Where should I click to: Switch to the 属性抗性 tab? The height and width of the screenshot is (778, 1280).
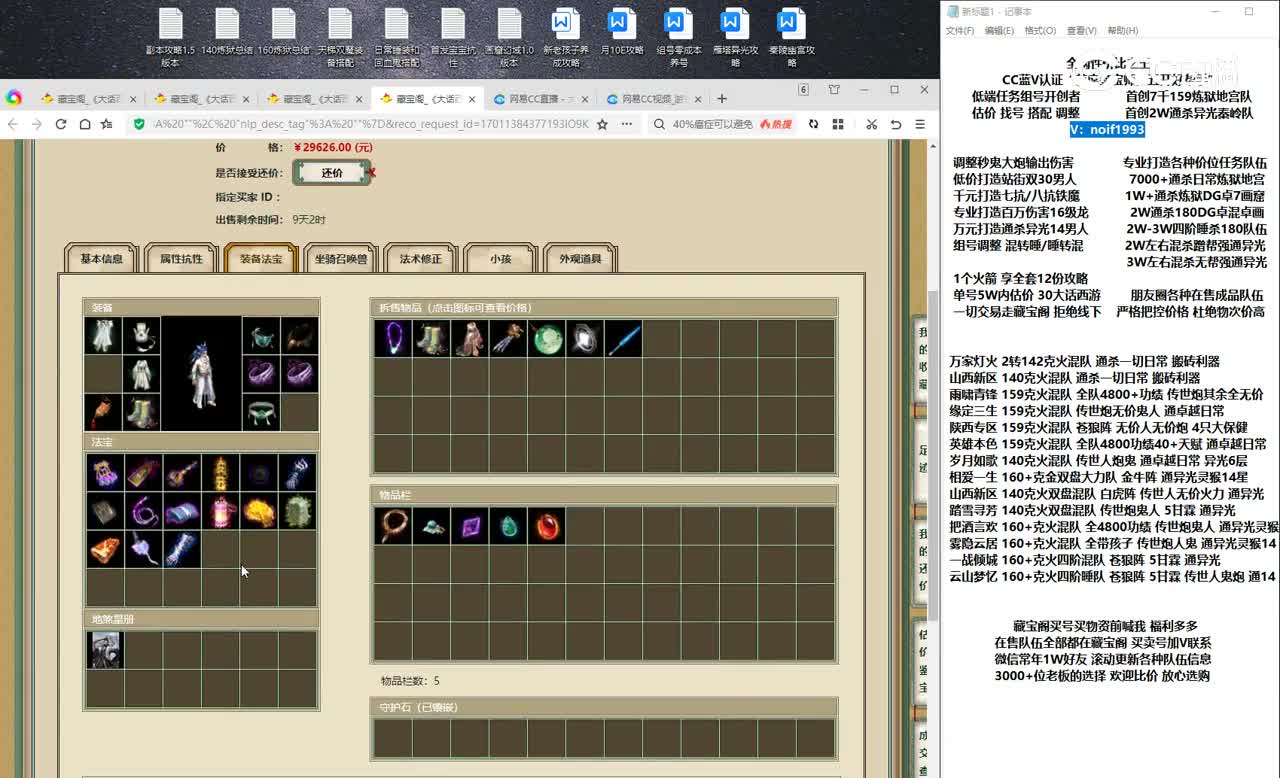(181, 259)
